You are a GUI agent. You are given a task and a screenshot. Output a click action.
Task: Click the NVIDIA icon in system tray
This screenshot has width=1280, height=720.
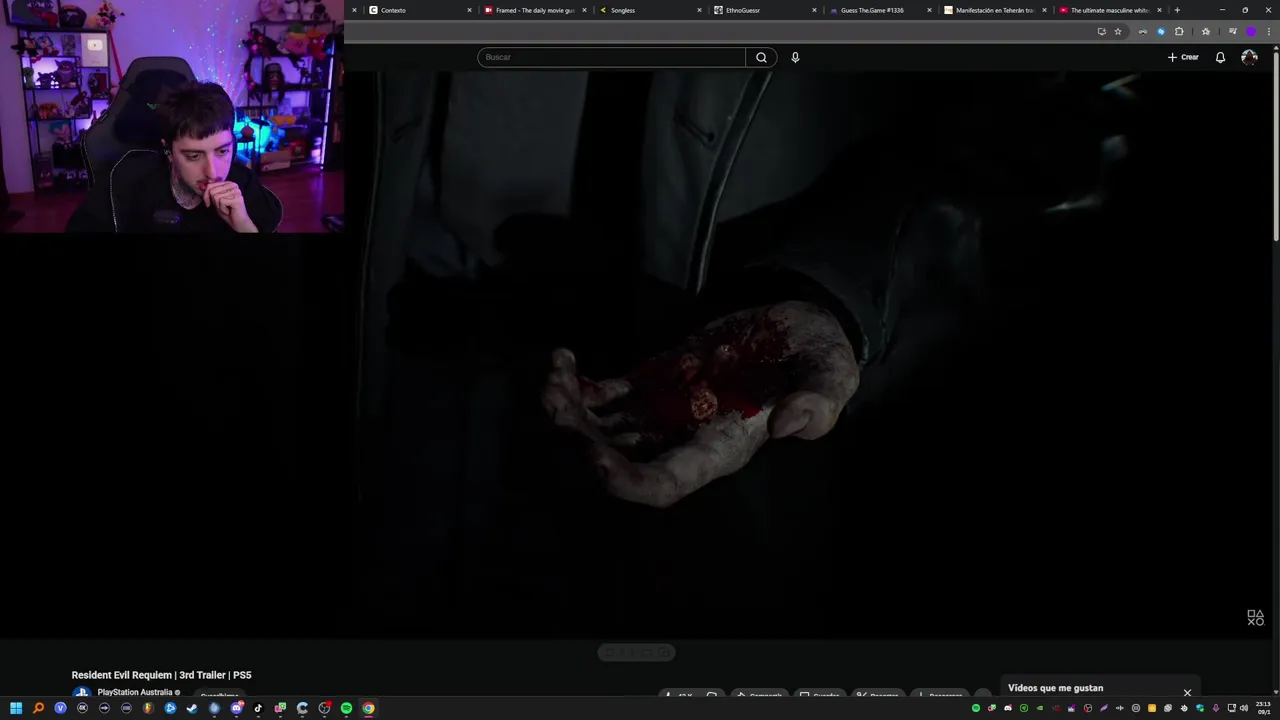[x=1040, y=708]
